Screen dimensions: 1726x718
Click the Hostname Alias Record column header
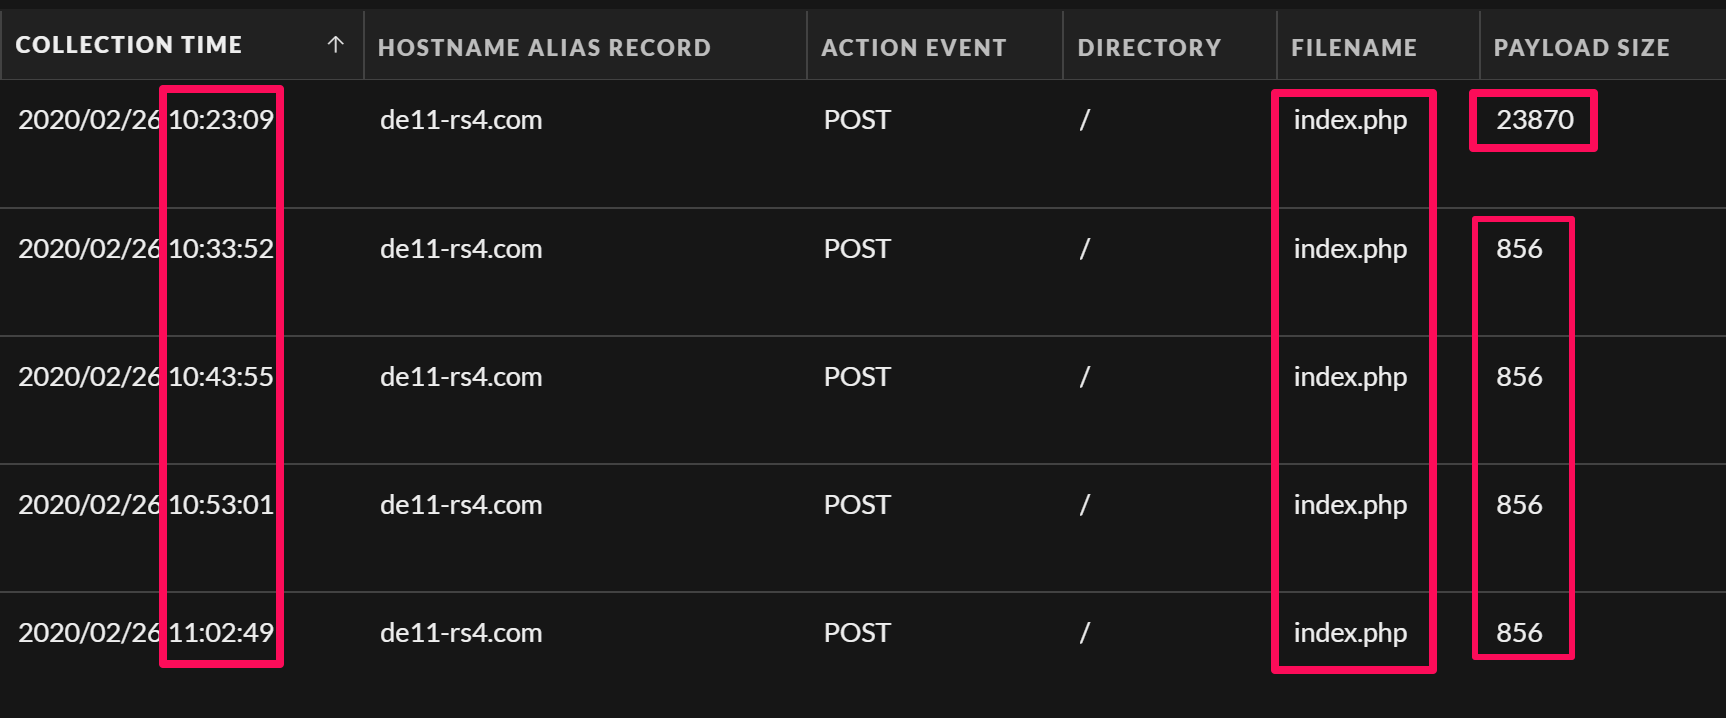click(x=544, y=47)
